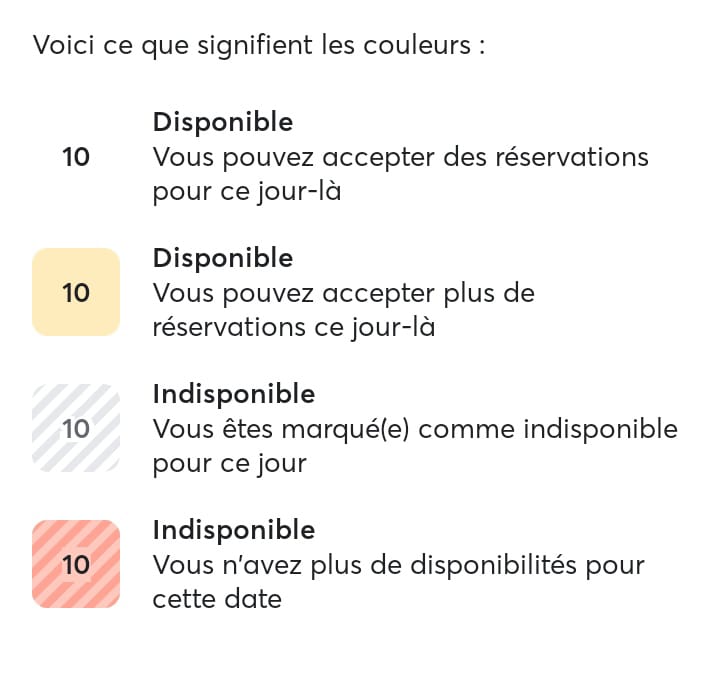Click the number 10 inside yellow square
Screen dimensions: 720x689
(76, 293)
